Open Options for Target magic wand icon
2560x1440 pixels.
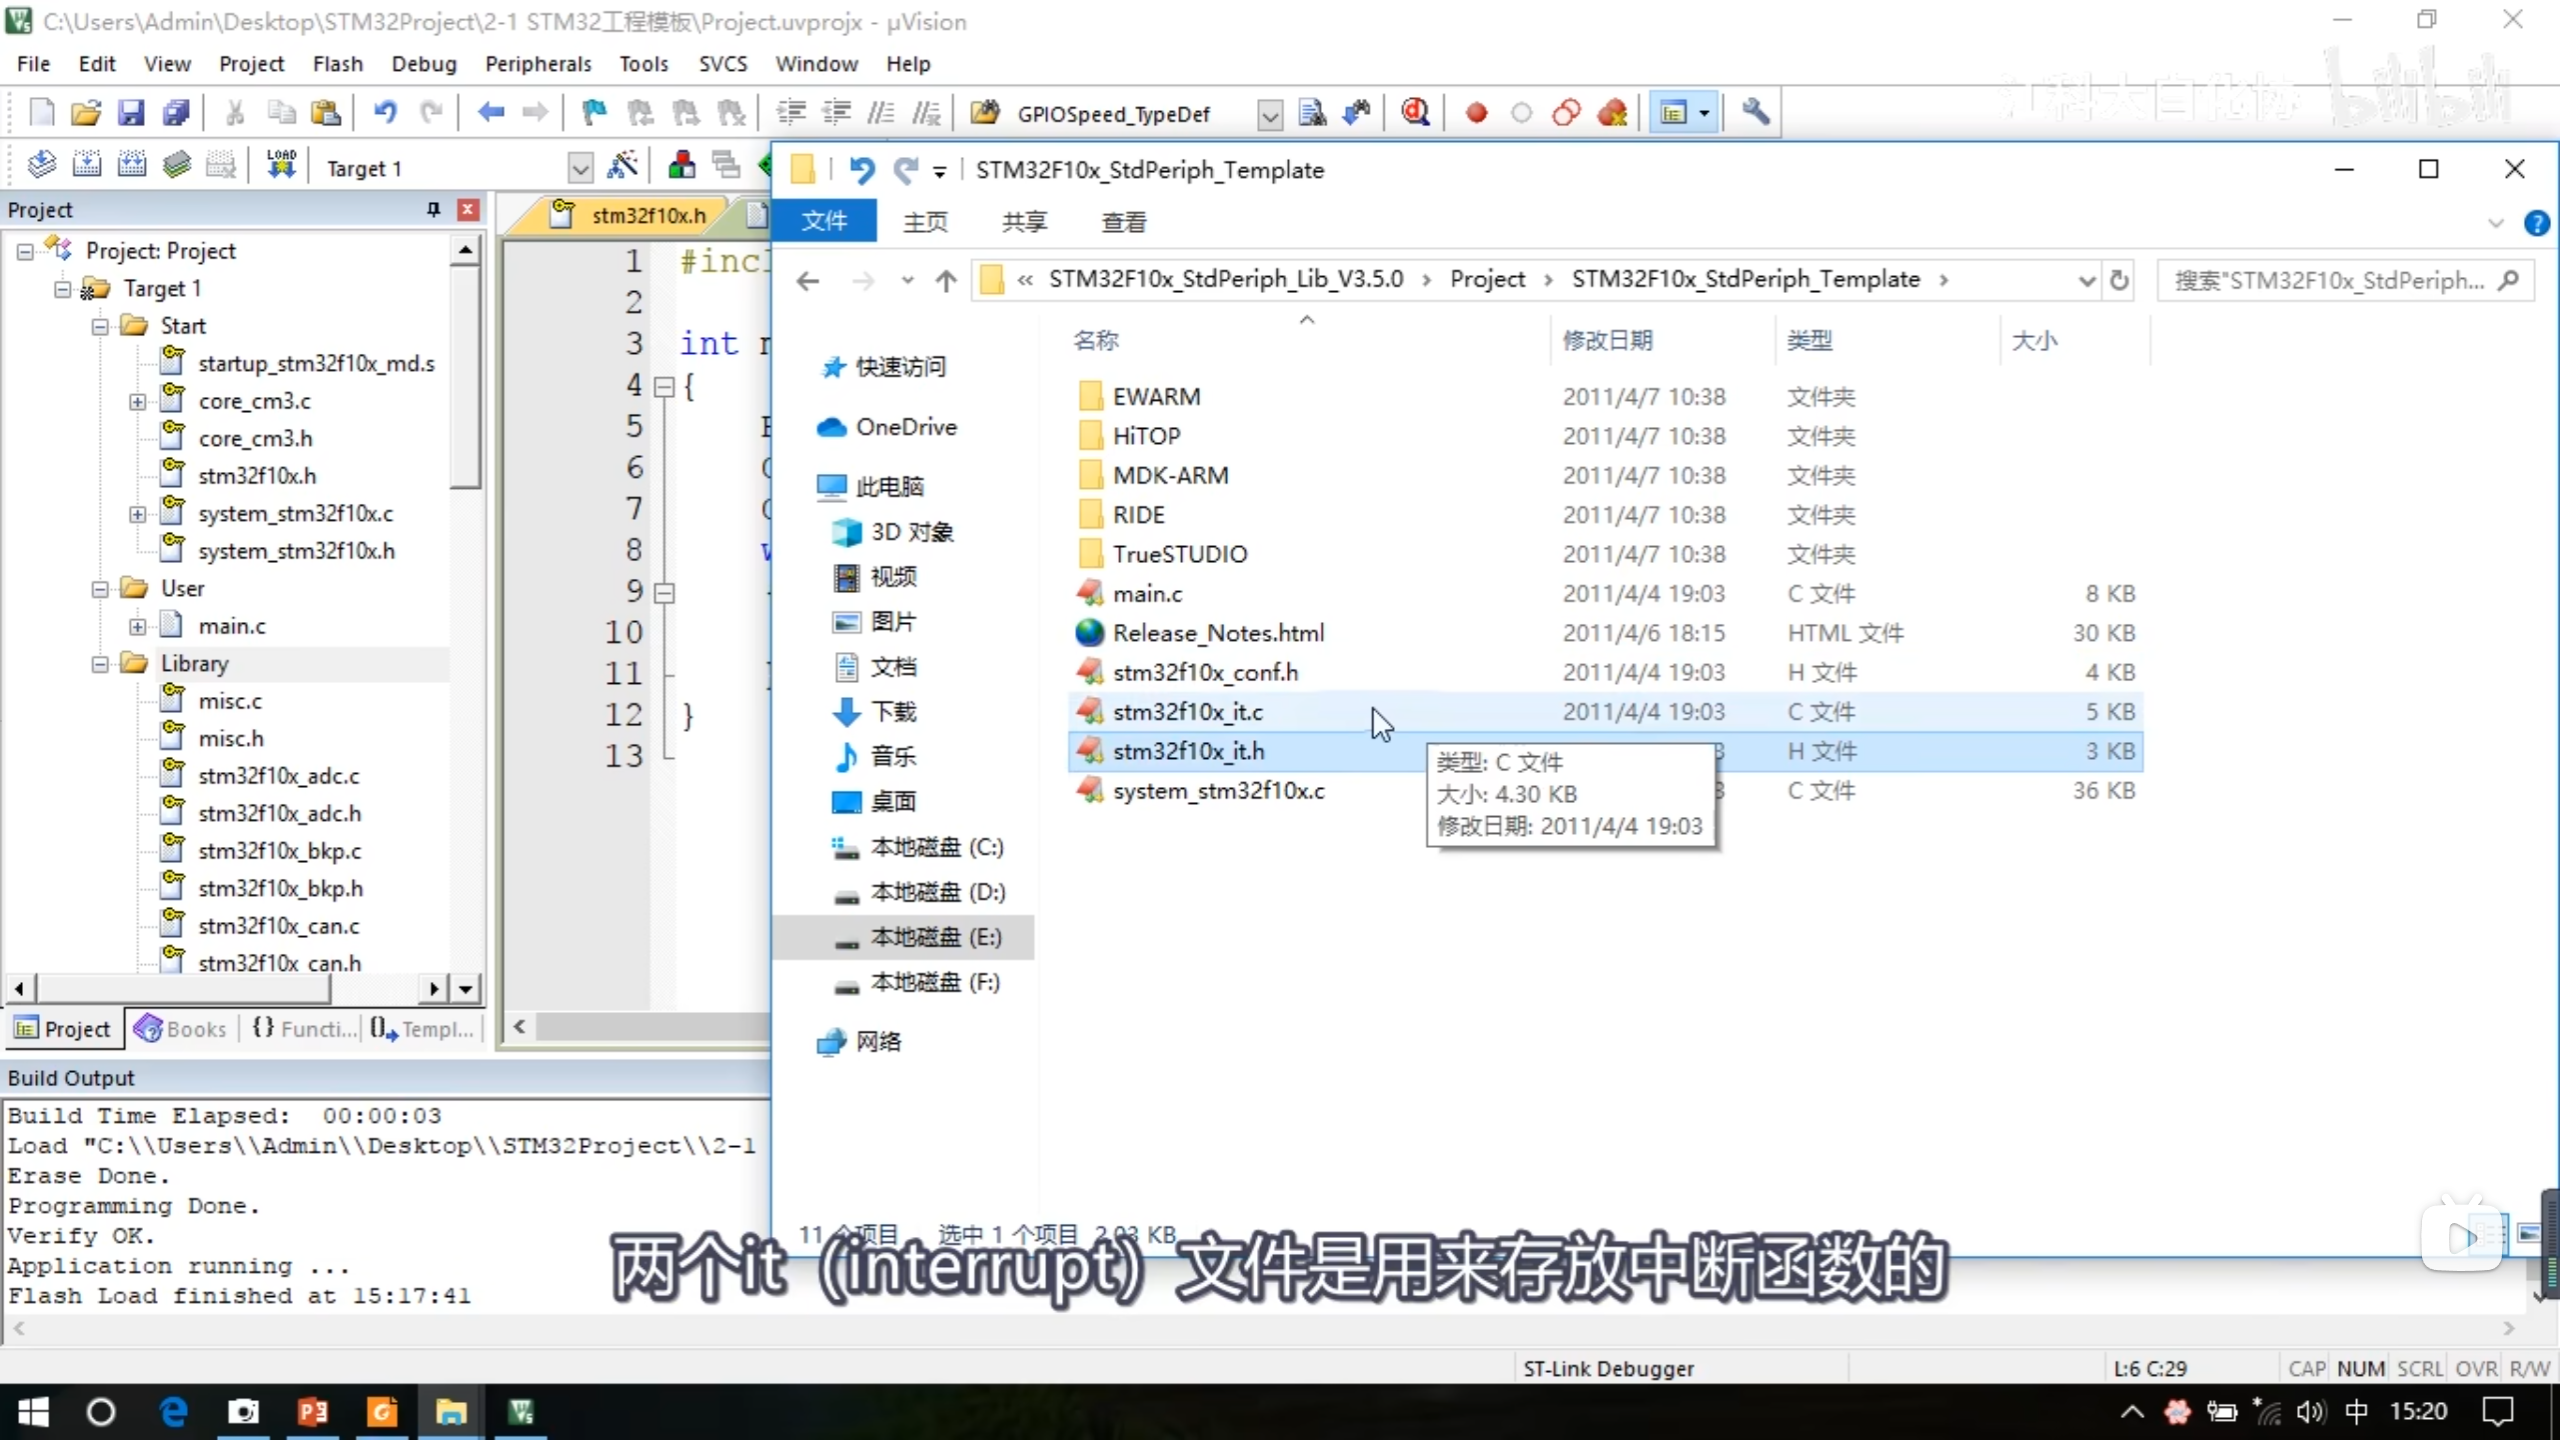tap(623, 166)
